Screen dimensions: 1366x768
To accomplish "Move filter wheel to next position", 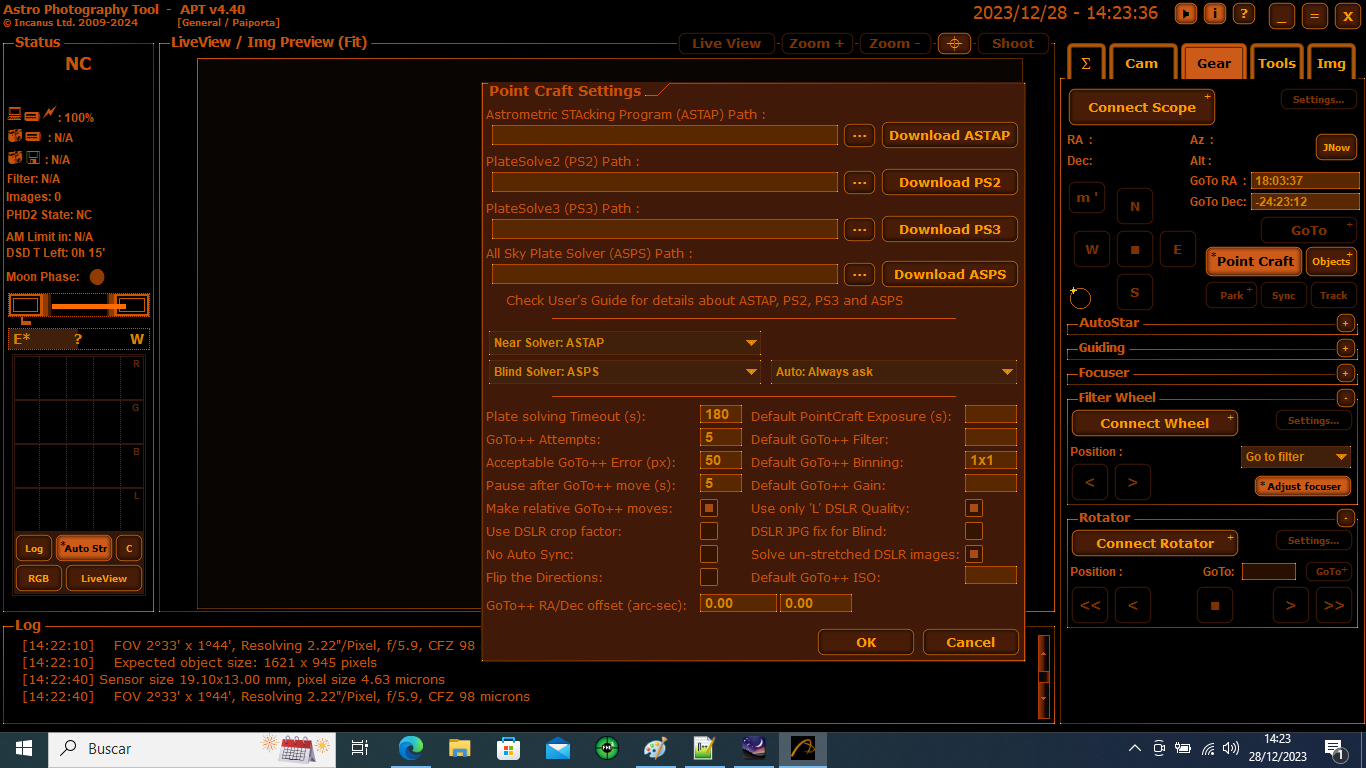I will pos(1132,482).
